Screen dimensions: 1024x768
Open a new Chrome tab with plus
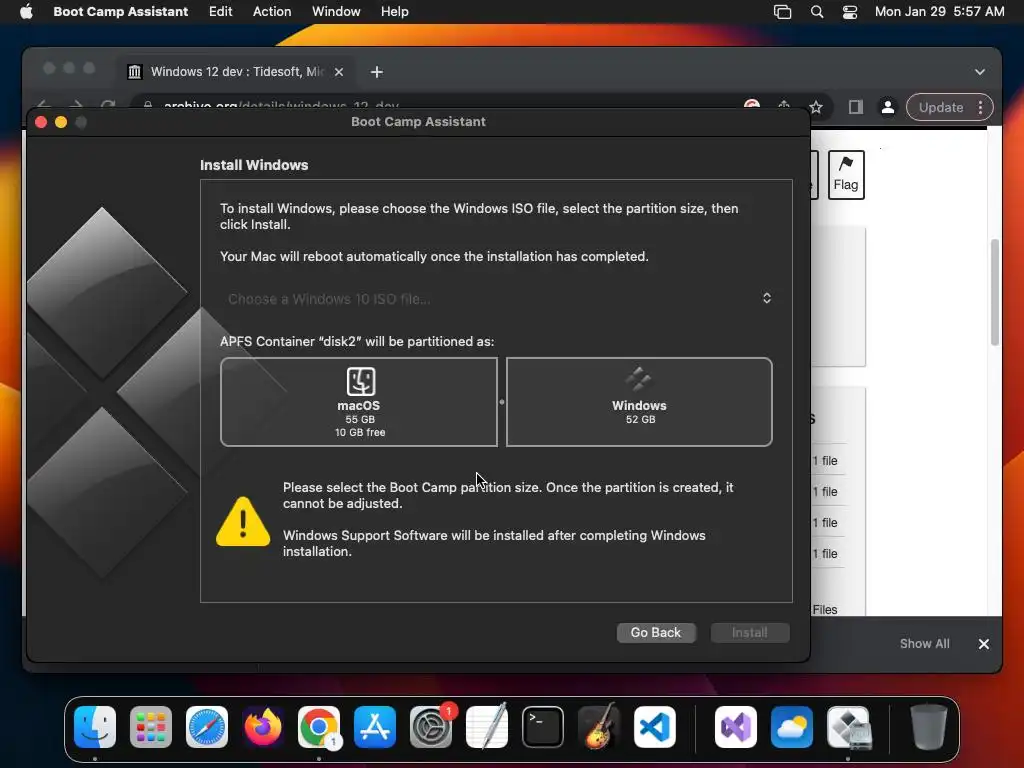point(377,72)
